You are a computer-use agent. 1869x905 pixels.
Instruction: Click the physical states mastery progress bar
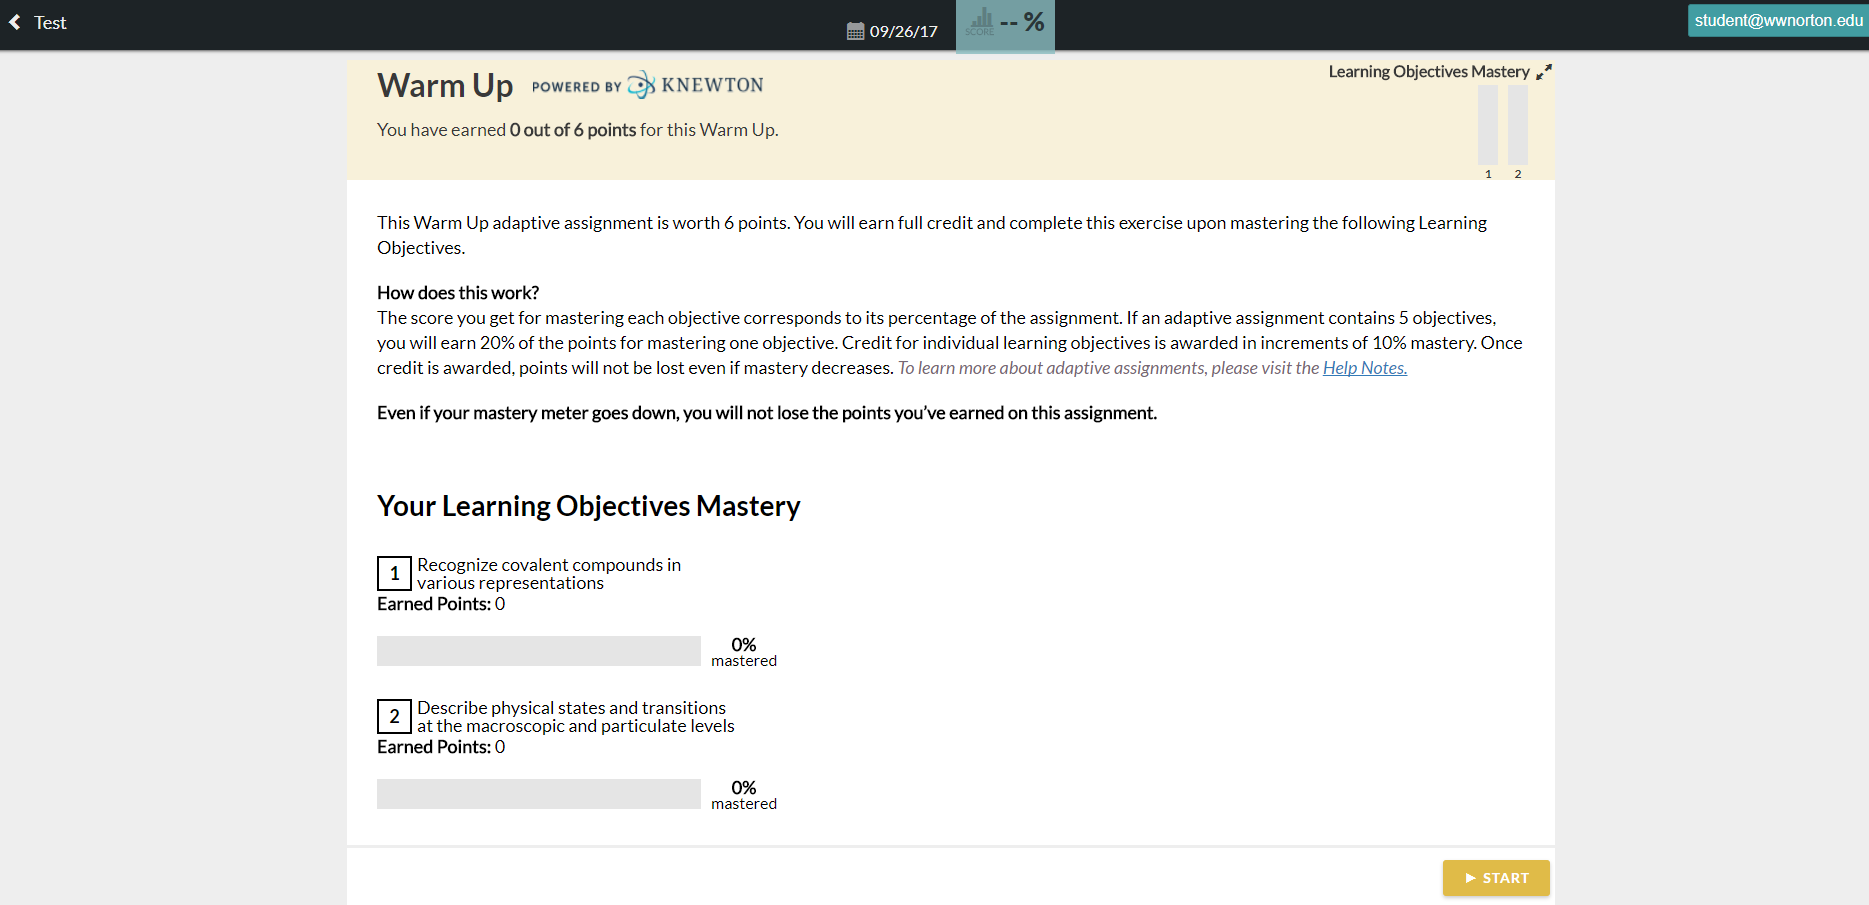pos(539,794)
